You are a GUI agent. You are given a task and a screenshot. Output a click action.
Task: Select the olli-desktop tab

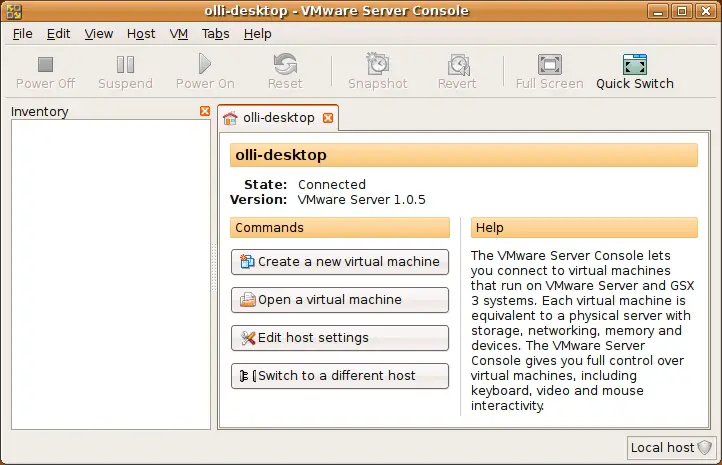click(279, 118)
